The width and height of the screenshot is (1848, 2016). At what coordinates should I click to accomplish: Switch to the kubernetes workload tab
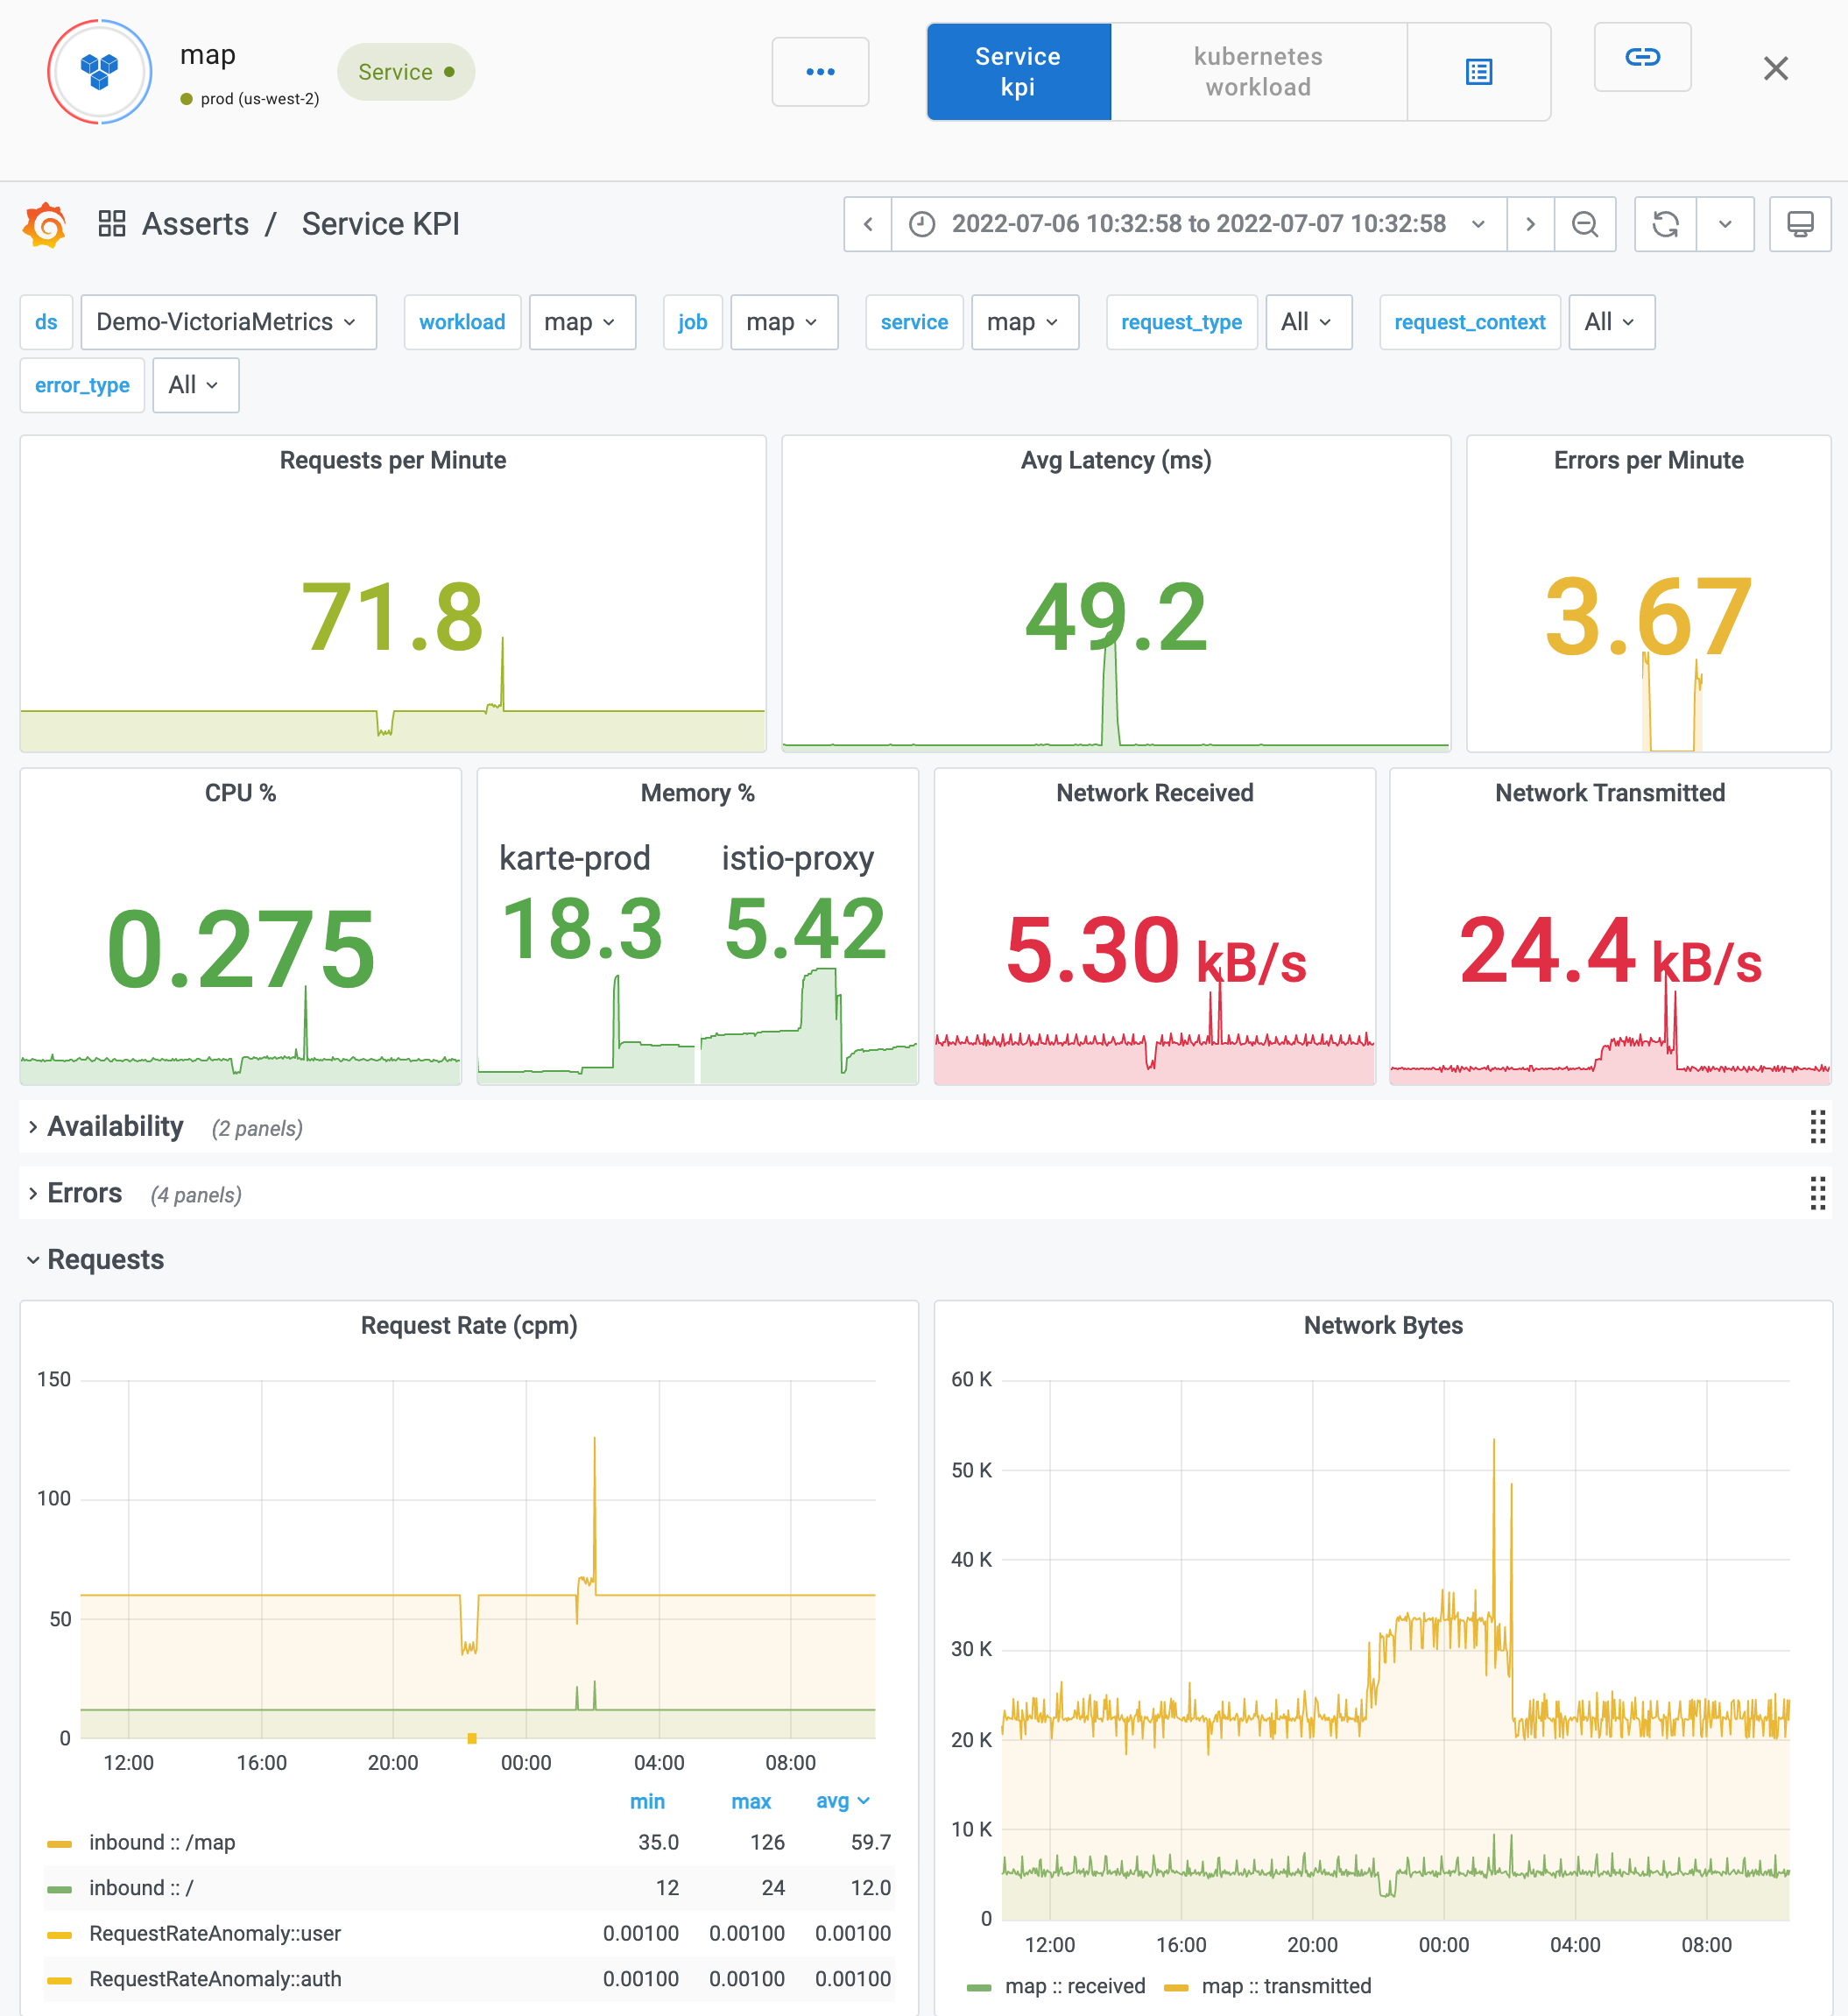point(1257,71)
